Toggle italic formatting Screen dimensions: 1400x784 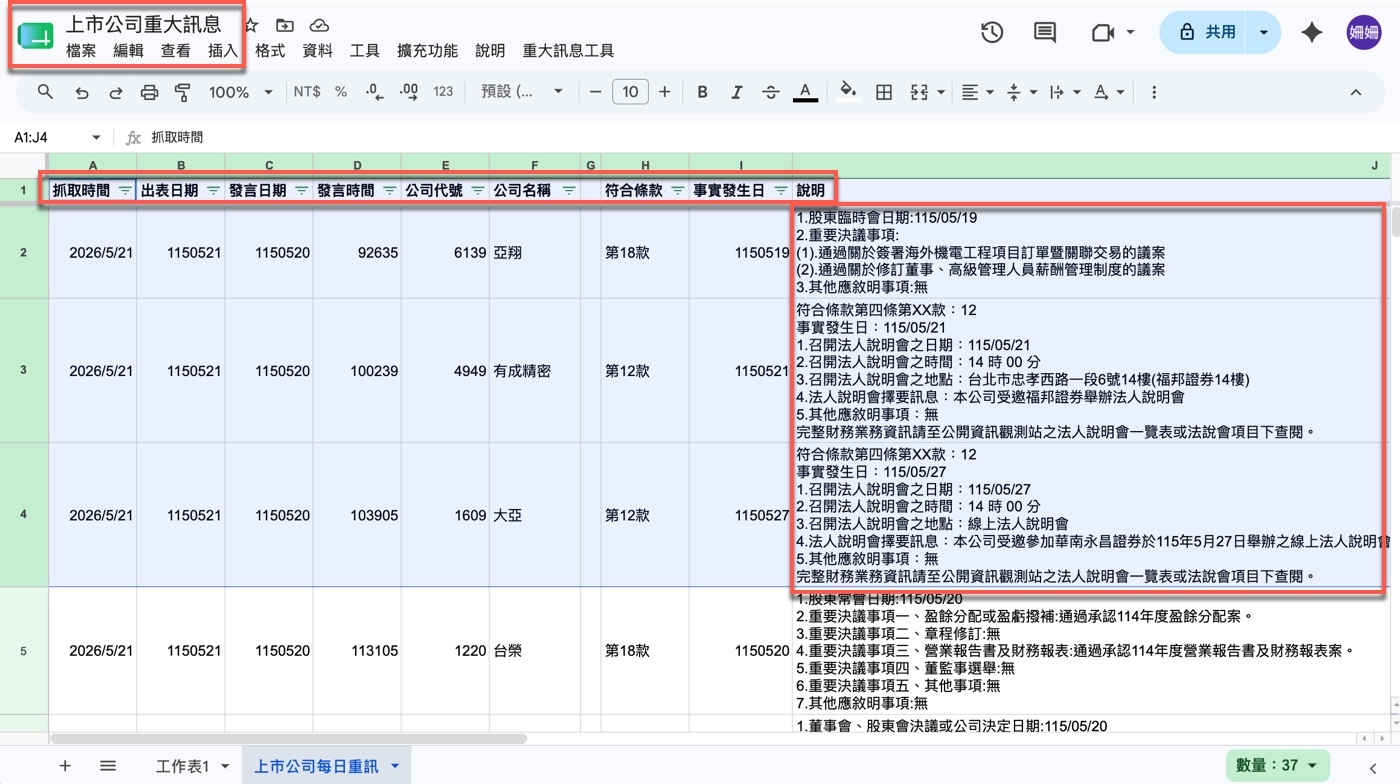[736, 92]
